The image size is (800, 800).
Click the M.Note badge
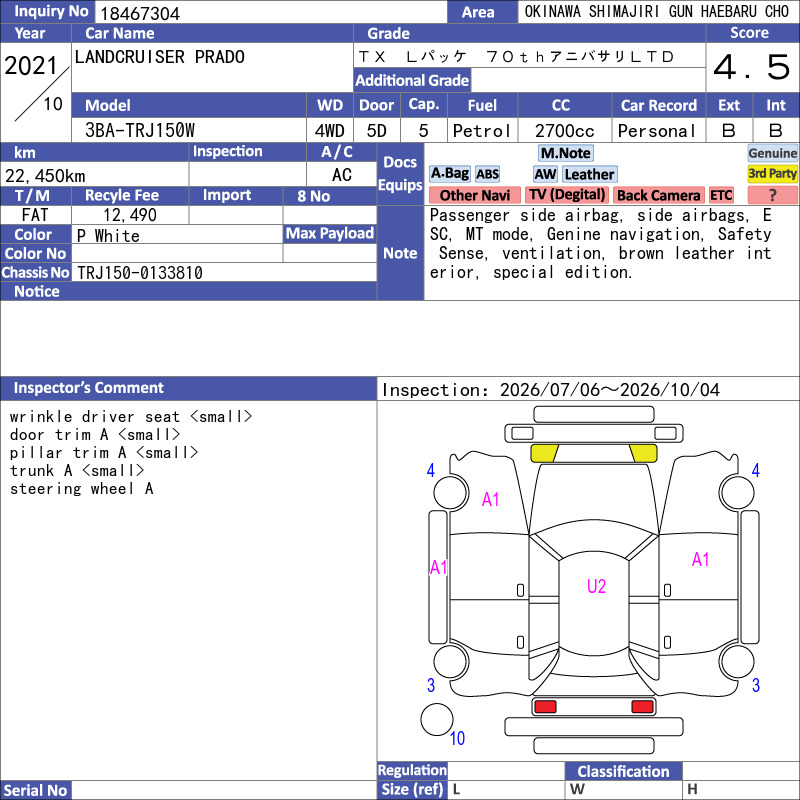[x=566, y=153]
